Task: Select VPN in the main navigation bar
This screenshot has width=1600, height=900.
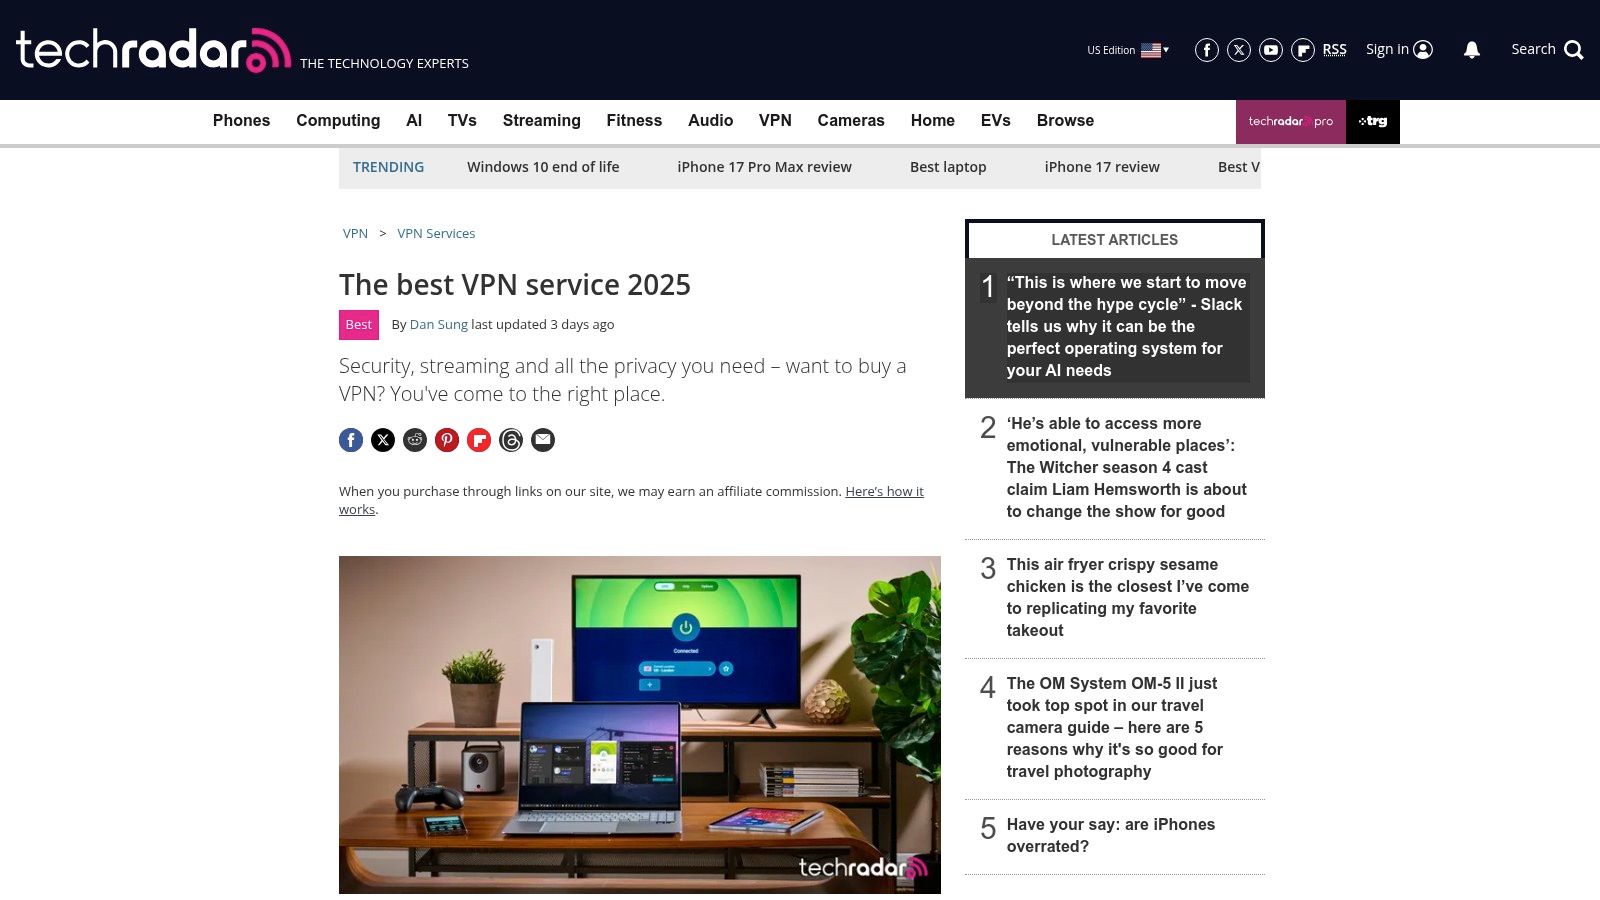Action: pyautogui.click(x=775, y=121)
